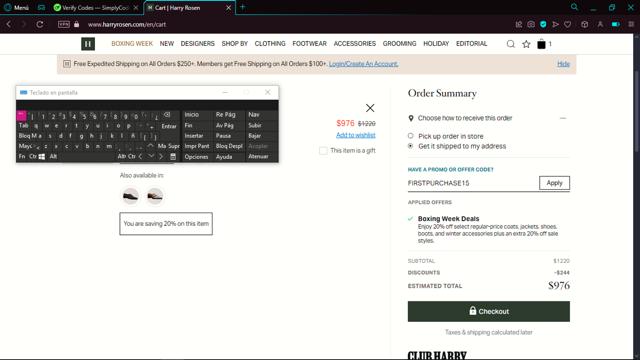Follow the Login/Create An Account link

click(363, 64)
